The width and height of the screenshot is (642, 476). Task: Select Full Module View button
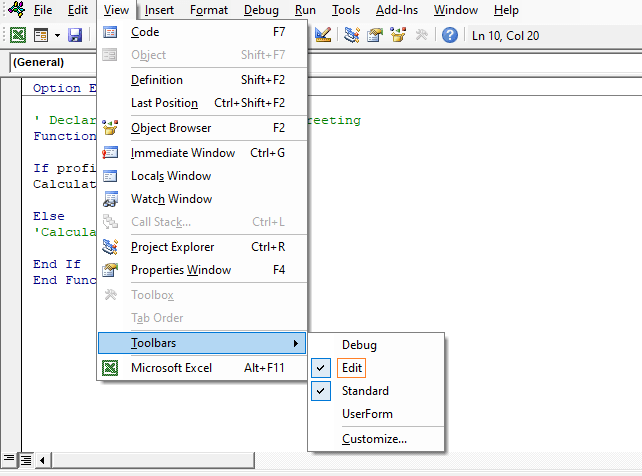click(x=26, y=459)
